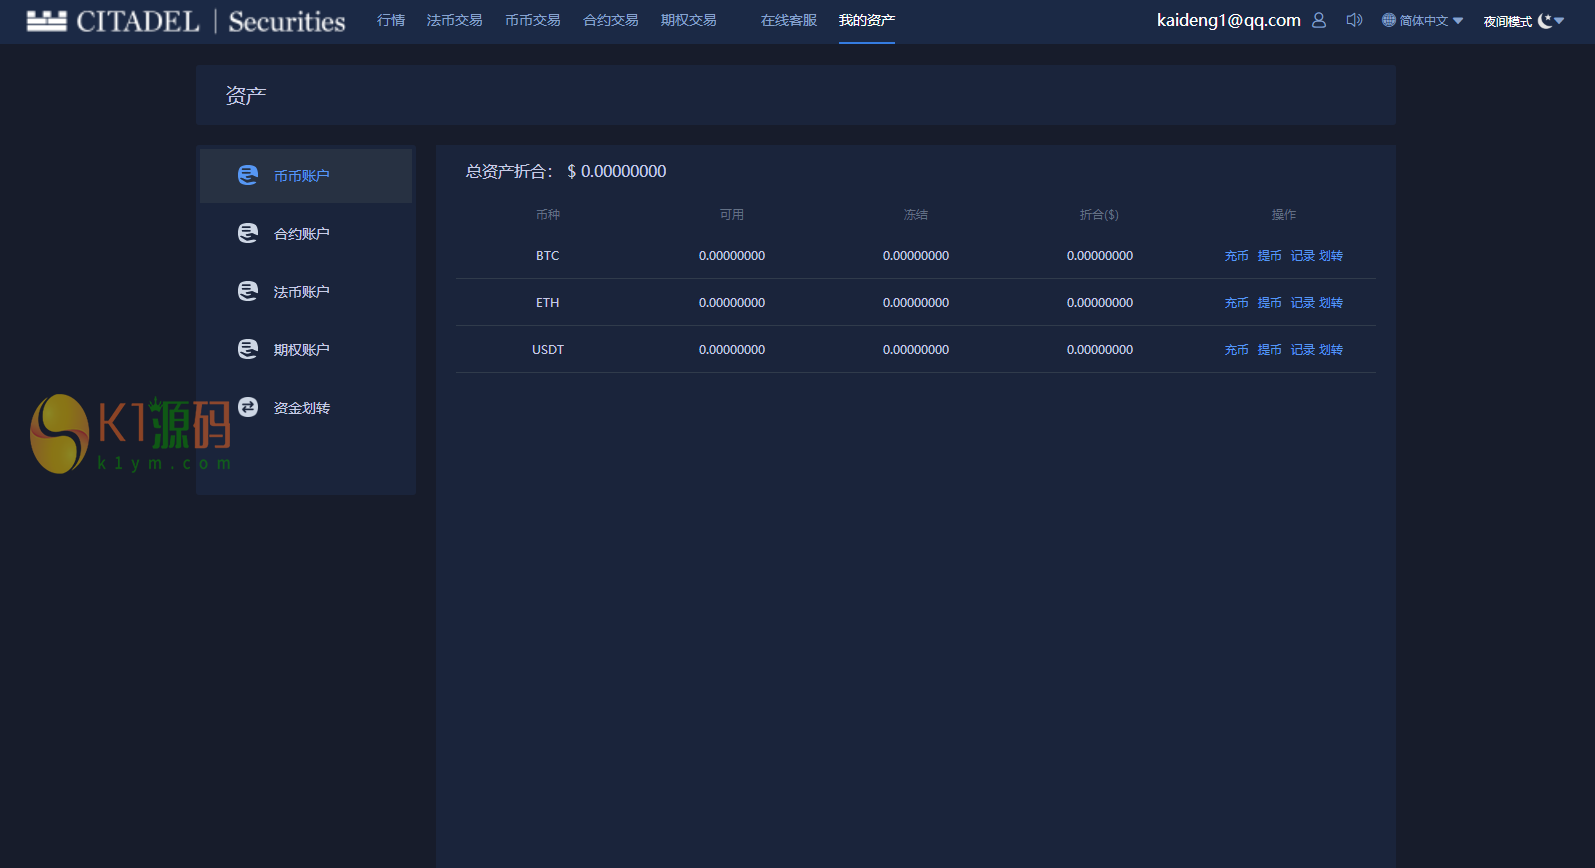1595x868 pixels.
Task: Expand the 夜间模式 dropdown arrow
Action: (1559, 21)
